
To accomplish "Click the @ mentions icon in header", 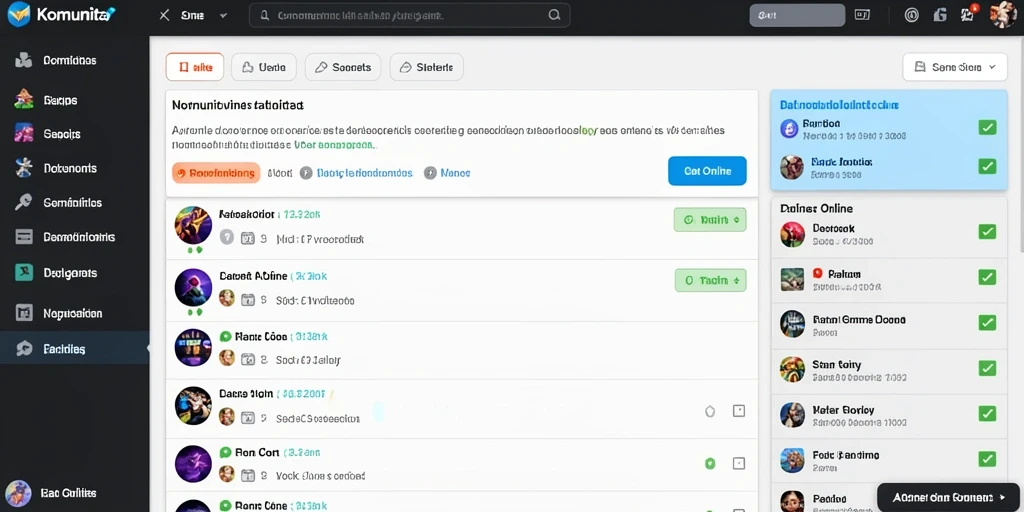I will pos(912,15).
